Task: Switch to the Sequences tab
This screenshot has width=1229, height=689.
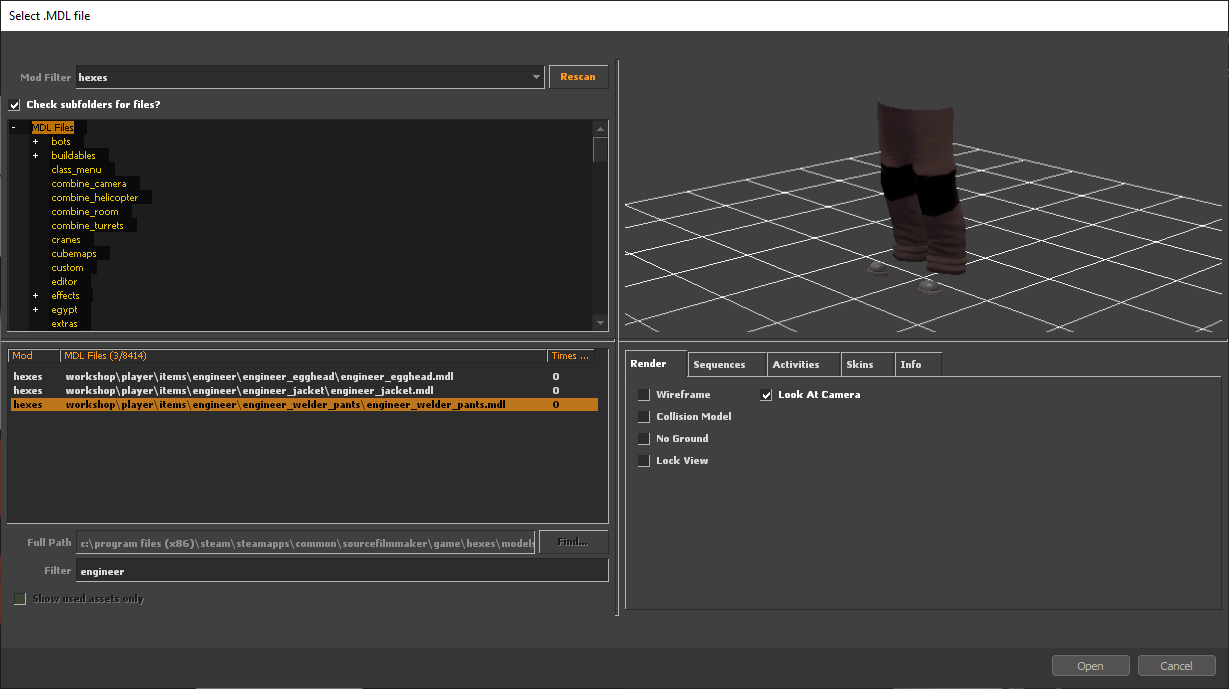Action: tap(726, 364)
